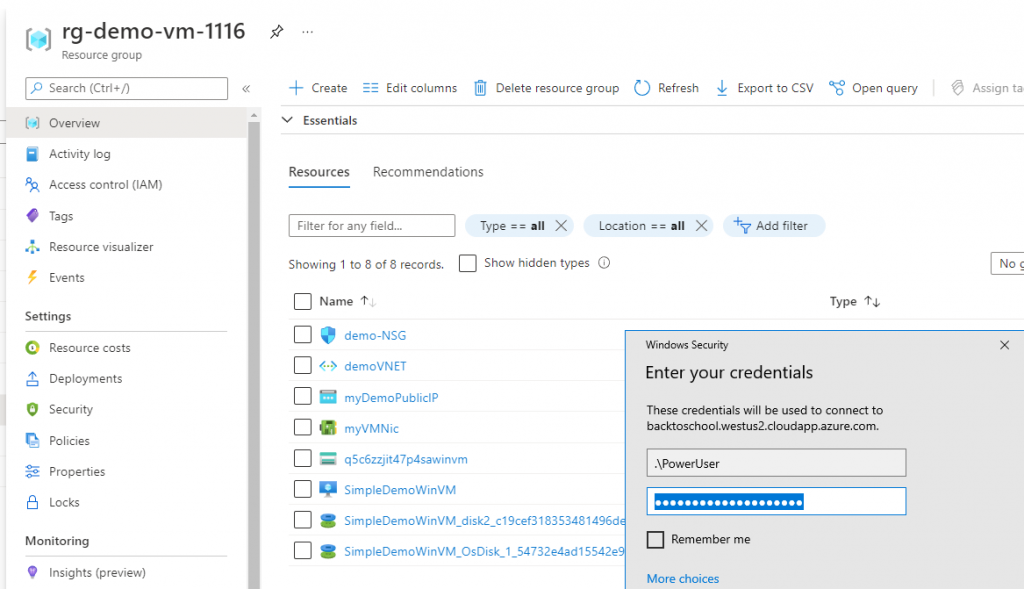Open the ellipsis more options menu
Screen dimensions: 1024x589
coord(307,32)
